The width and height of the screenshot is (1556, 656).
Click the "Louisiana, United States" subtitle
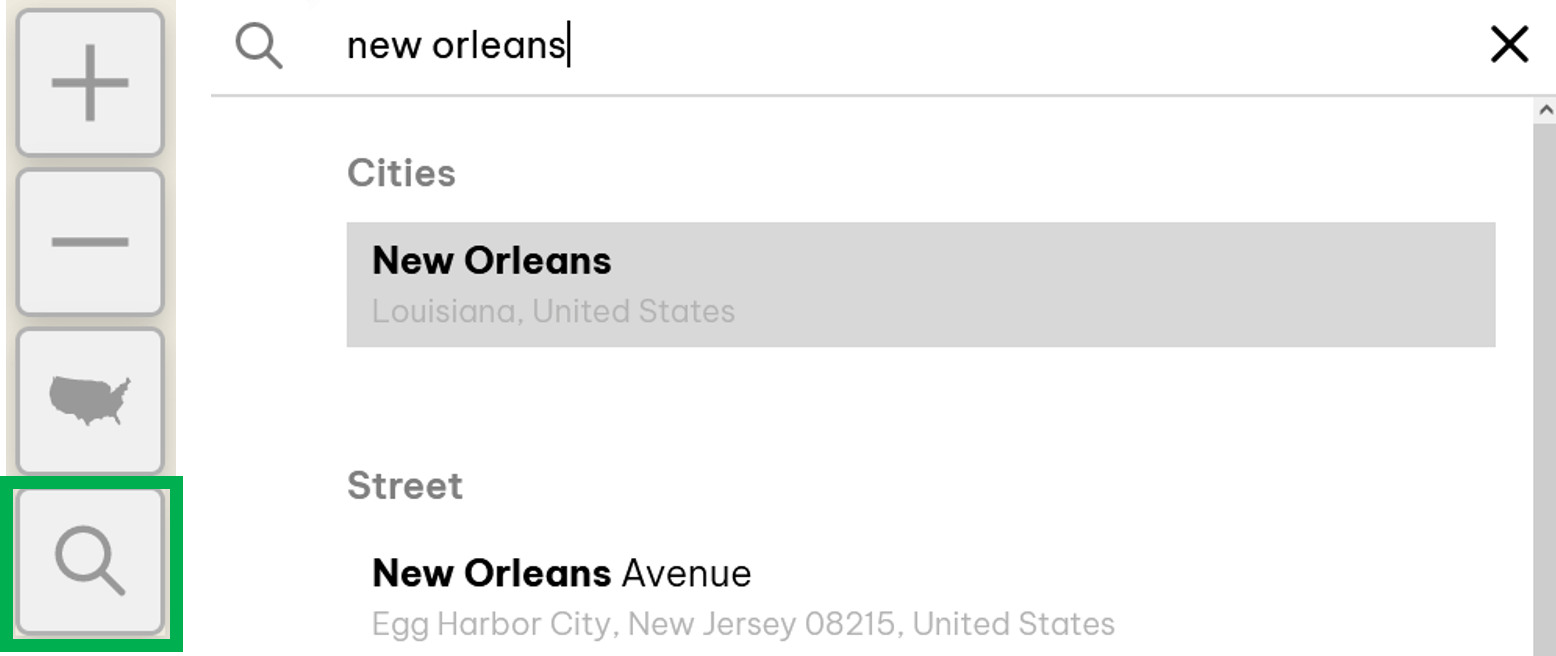553,311
